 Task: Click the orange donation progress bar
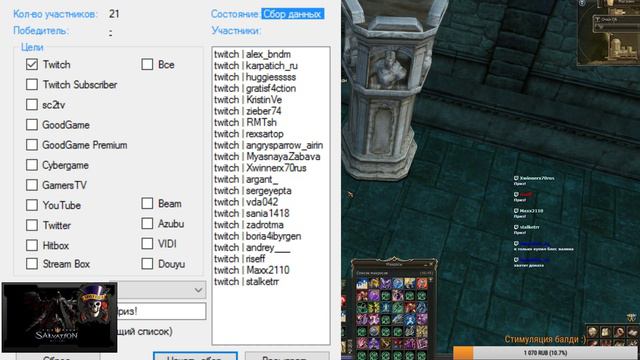pos(546,353)
